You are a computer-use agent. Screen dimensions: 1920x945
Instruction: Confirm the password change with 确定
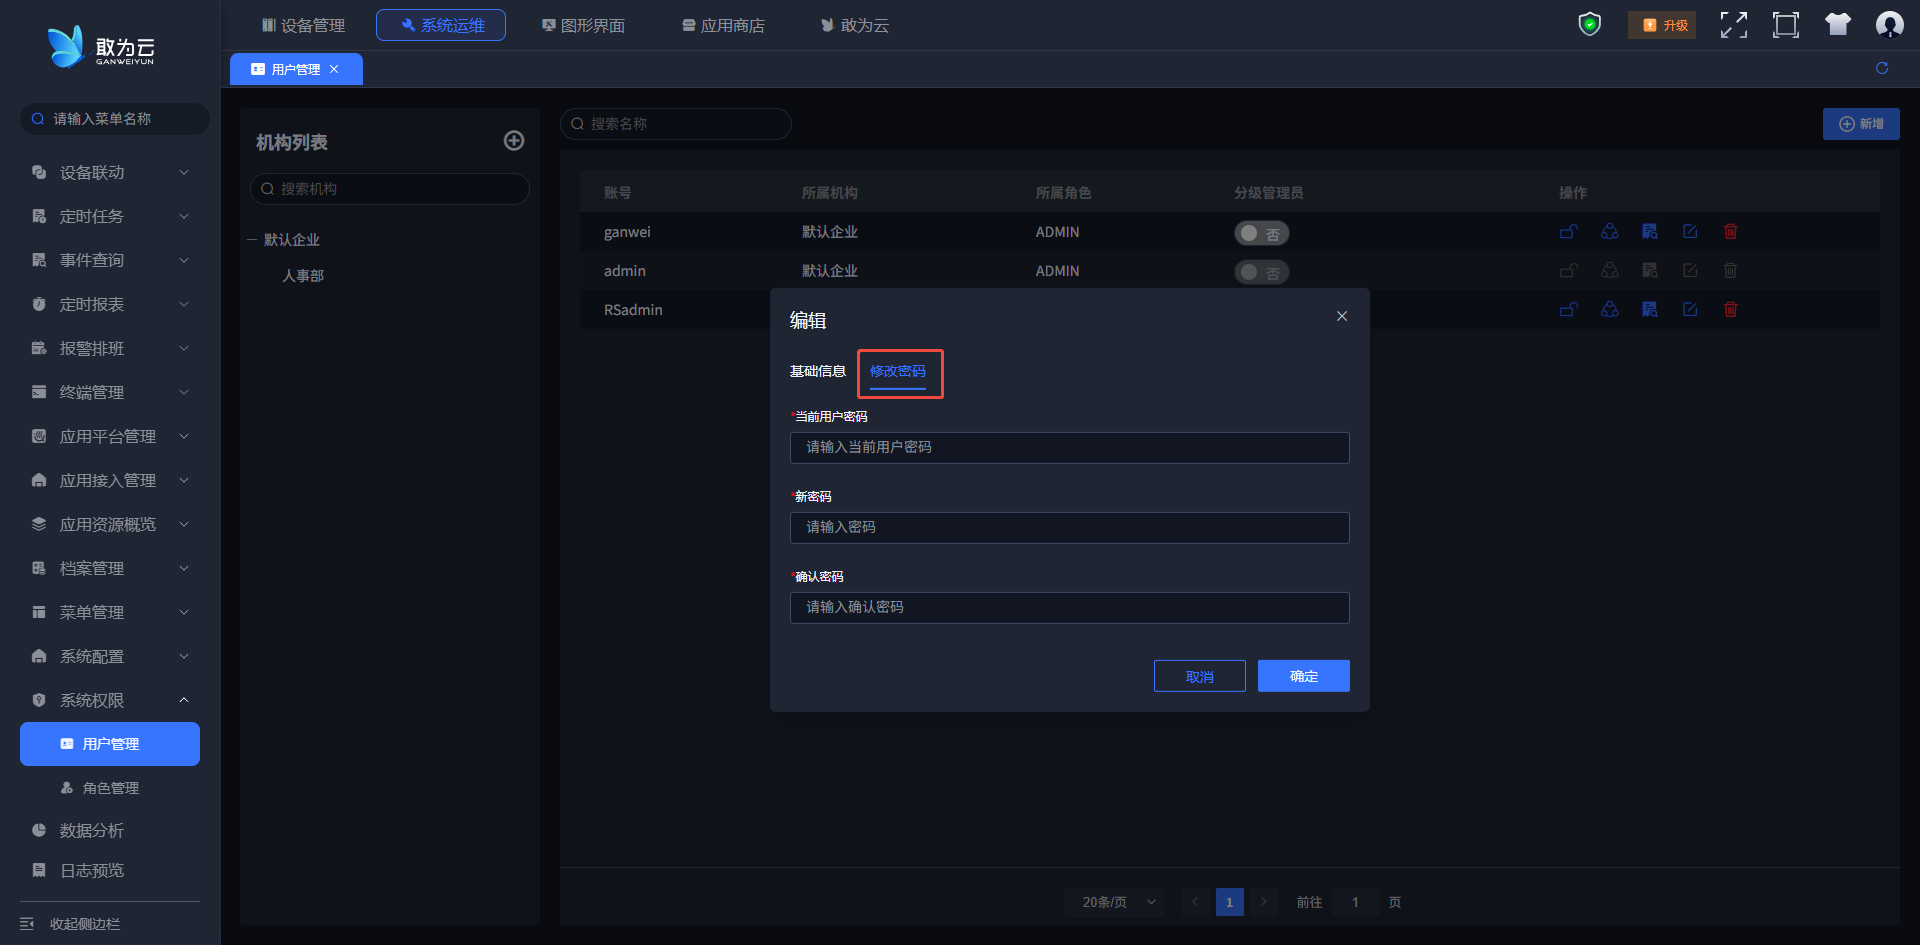1304,676
